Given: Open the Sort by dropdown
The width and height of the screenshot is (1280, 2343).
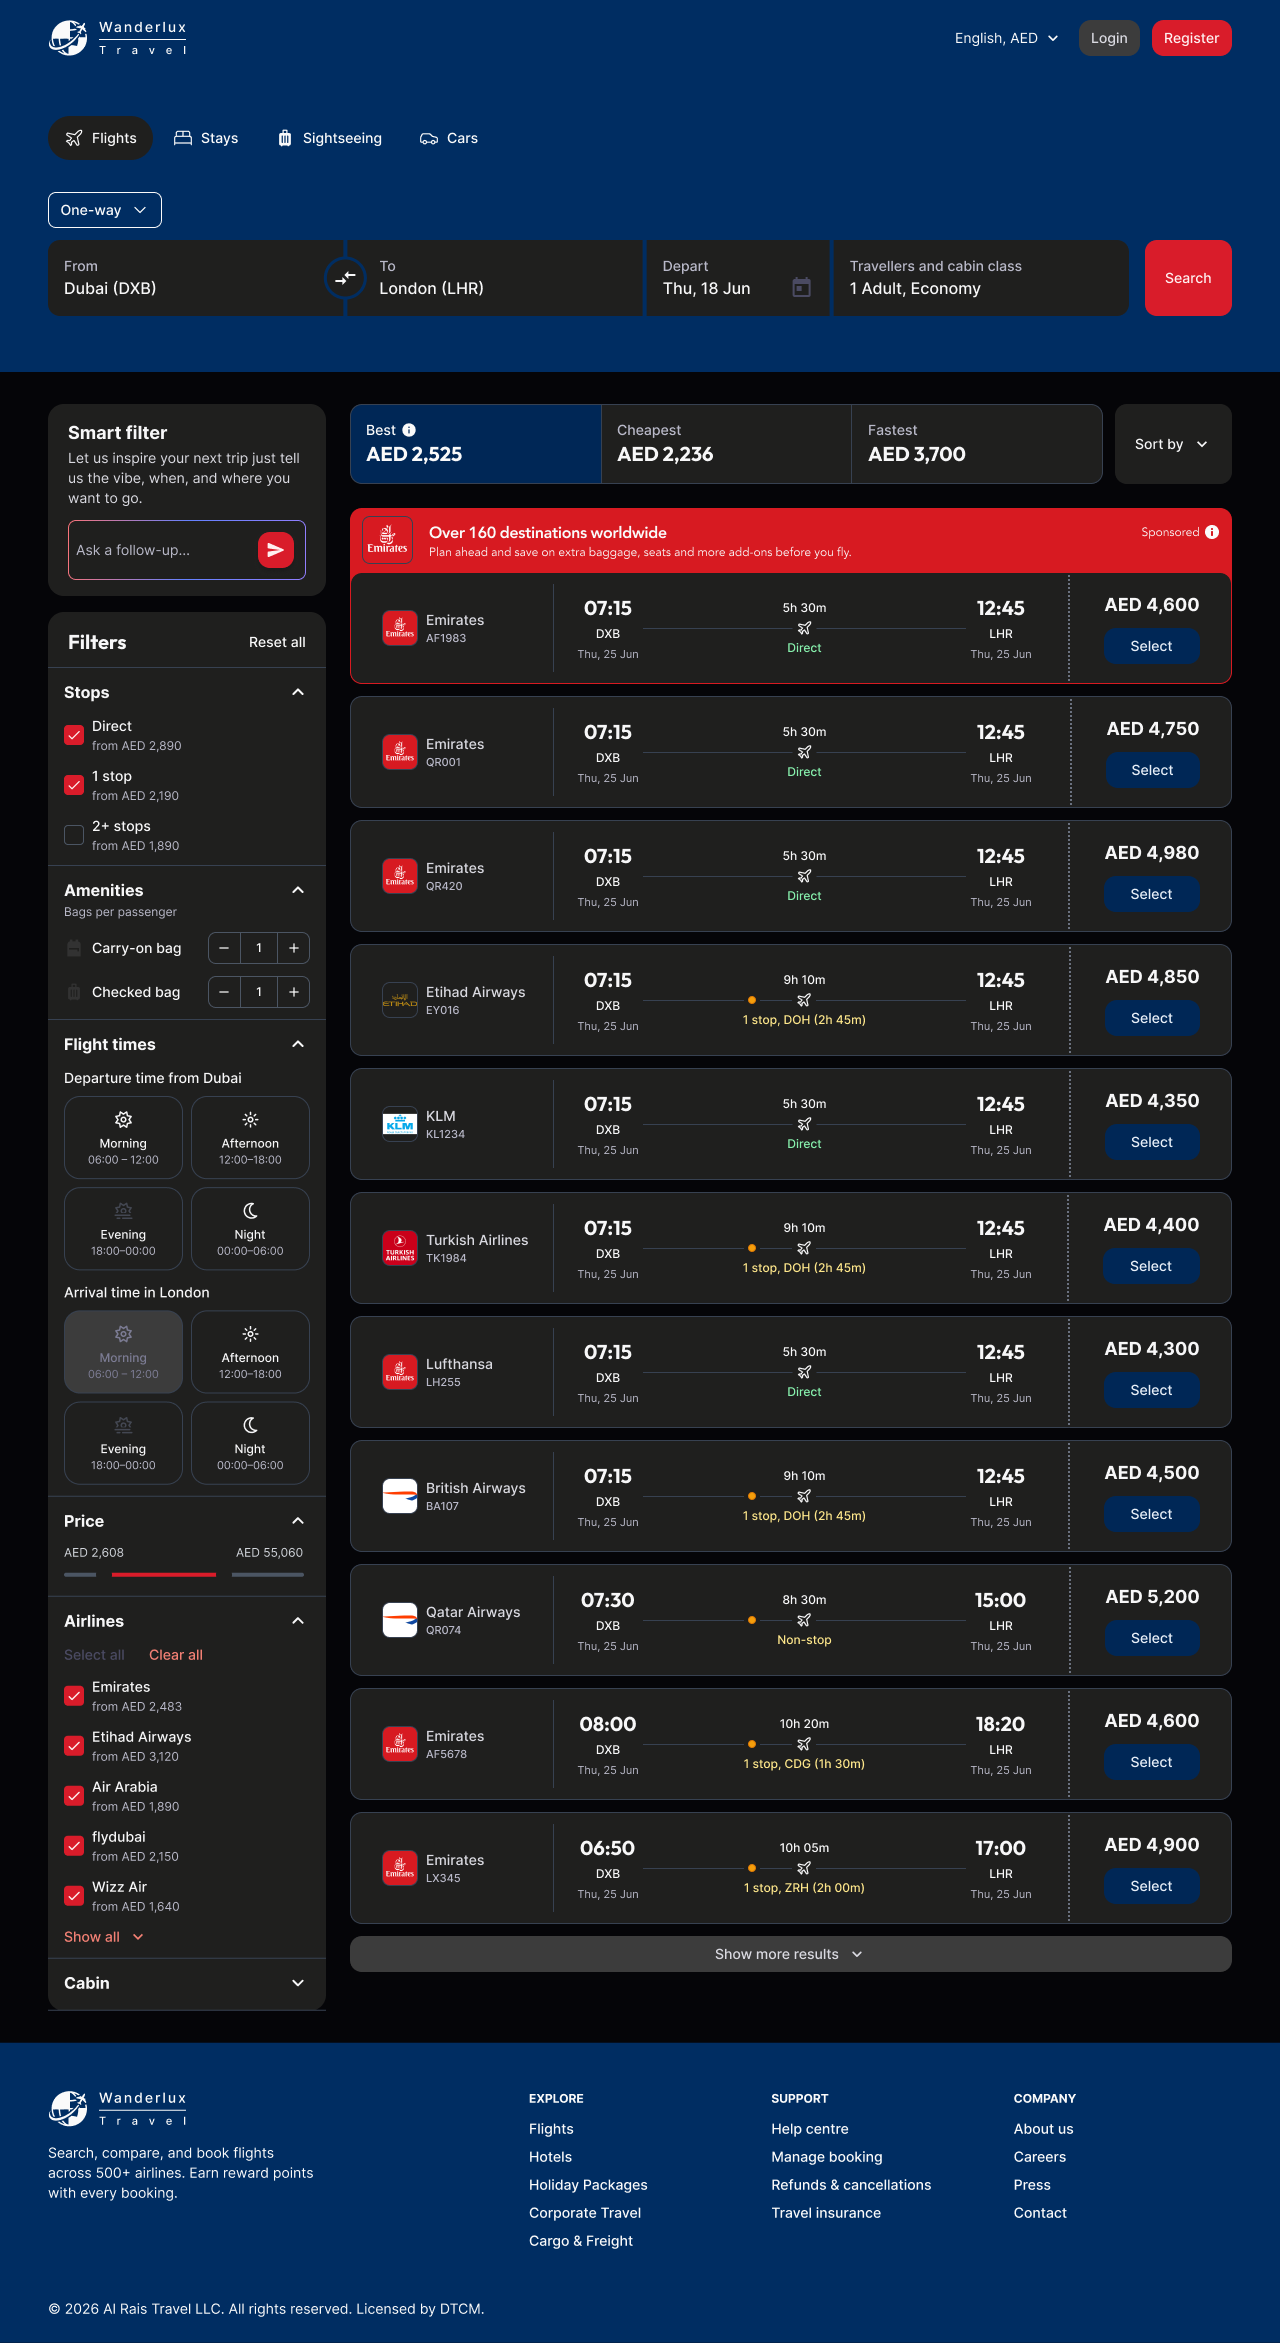Looking at the screenshot, I should (x=1173, y=444).
